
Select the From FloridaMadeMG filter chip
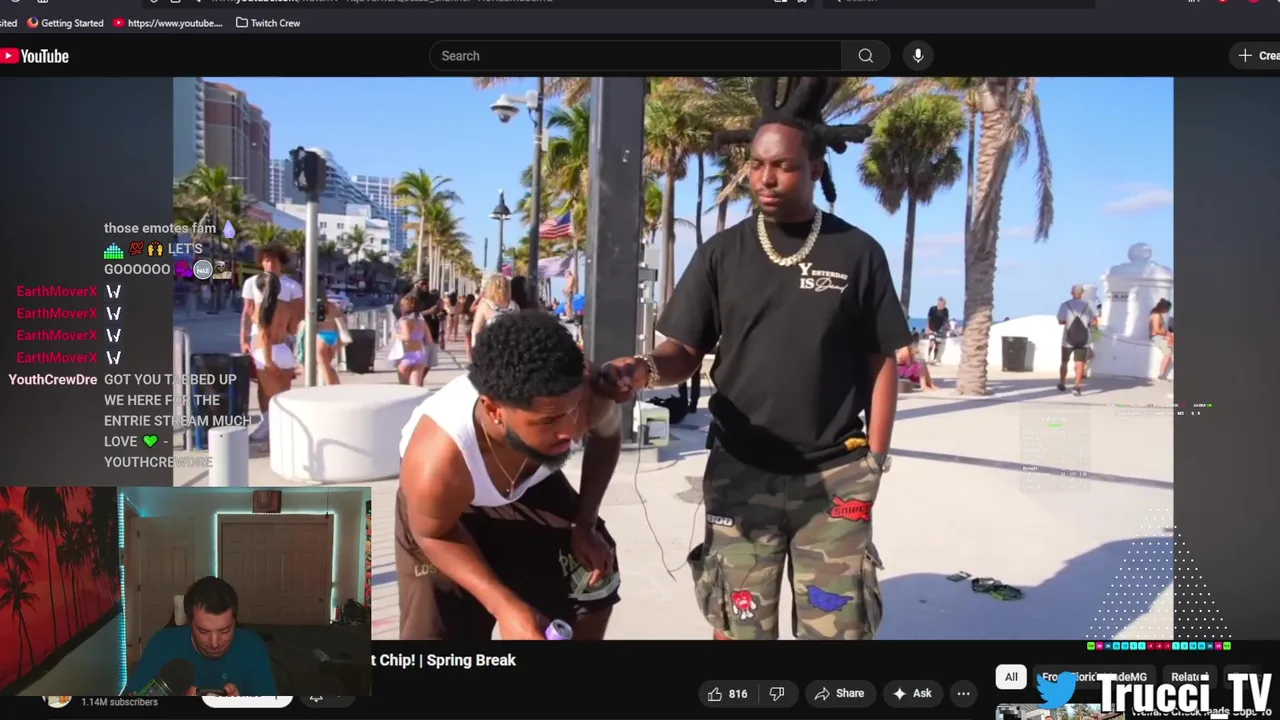(1094, 677)
